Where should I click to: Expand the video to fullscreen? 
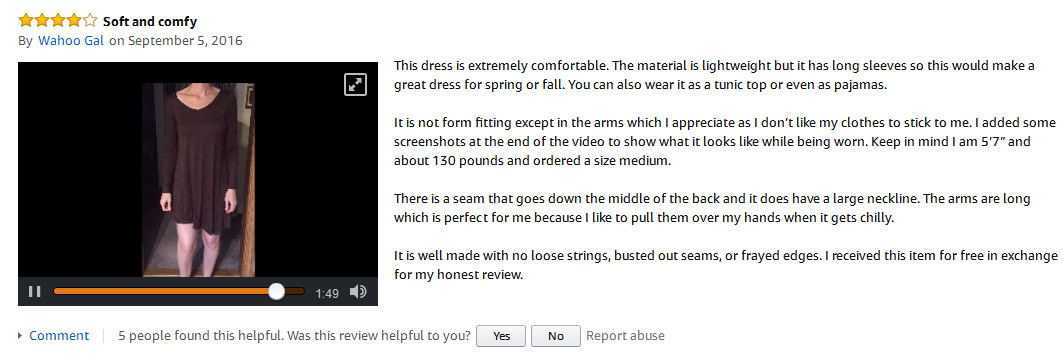point(355,84)
